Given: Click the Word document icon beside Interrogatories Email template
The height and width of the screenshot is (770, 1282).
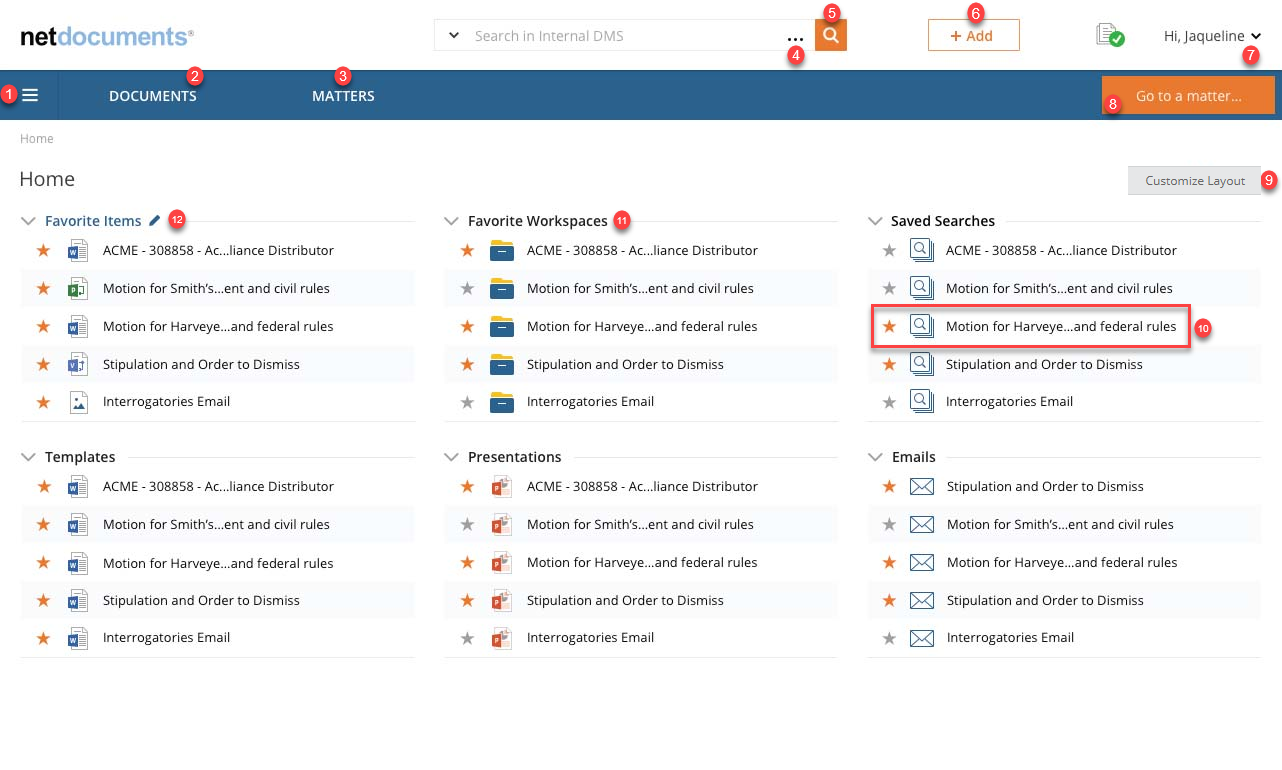Looking at the screenshot, I should tap(78, 637).
